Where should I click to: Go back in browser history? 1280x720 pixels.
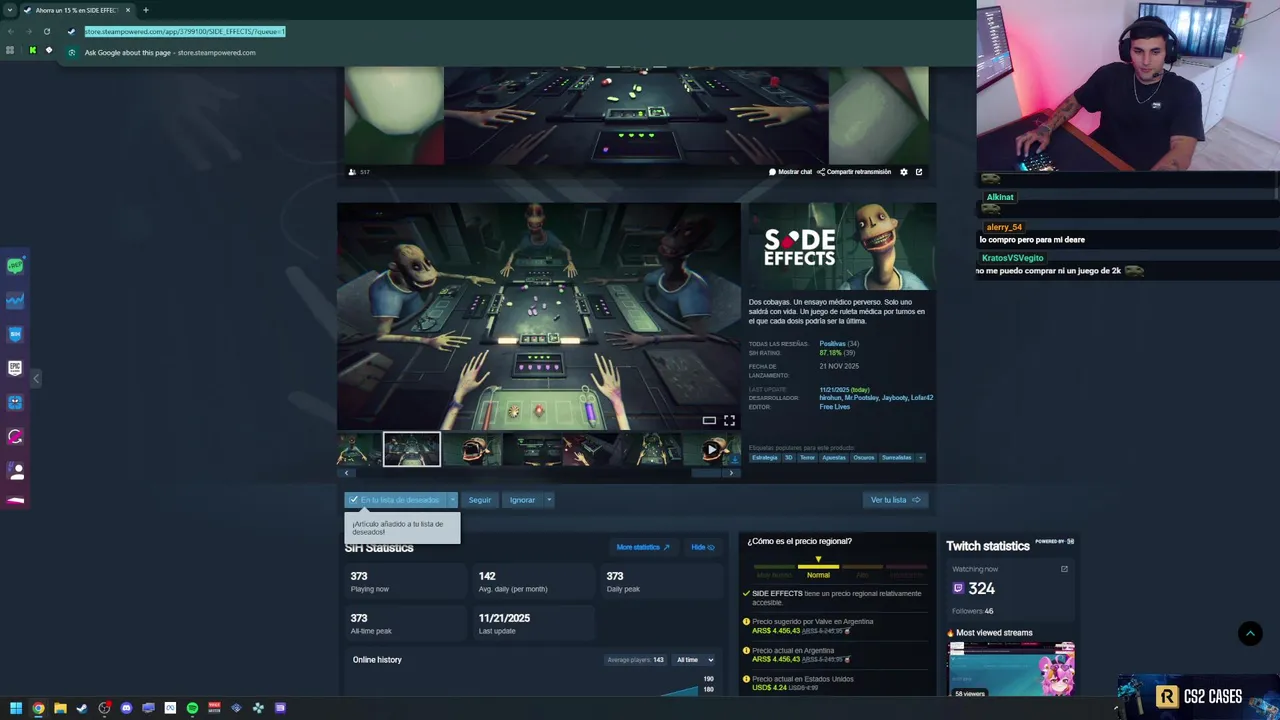coord(11,31)
